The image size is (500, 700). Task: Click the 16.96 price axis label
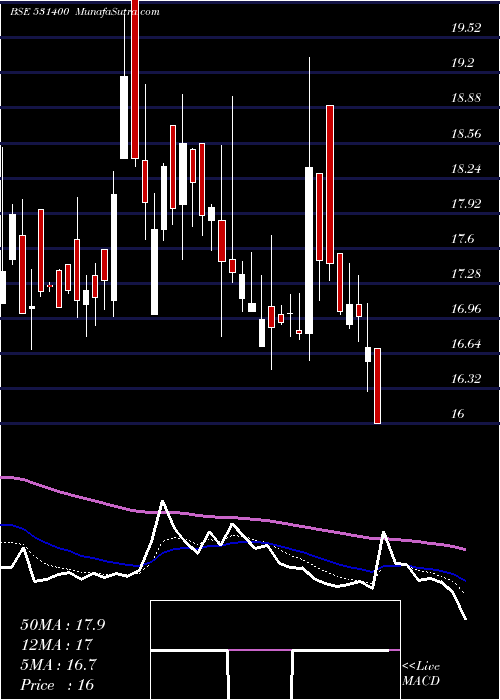[466, 309]
